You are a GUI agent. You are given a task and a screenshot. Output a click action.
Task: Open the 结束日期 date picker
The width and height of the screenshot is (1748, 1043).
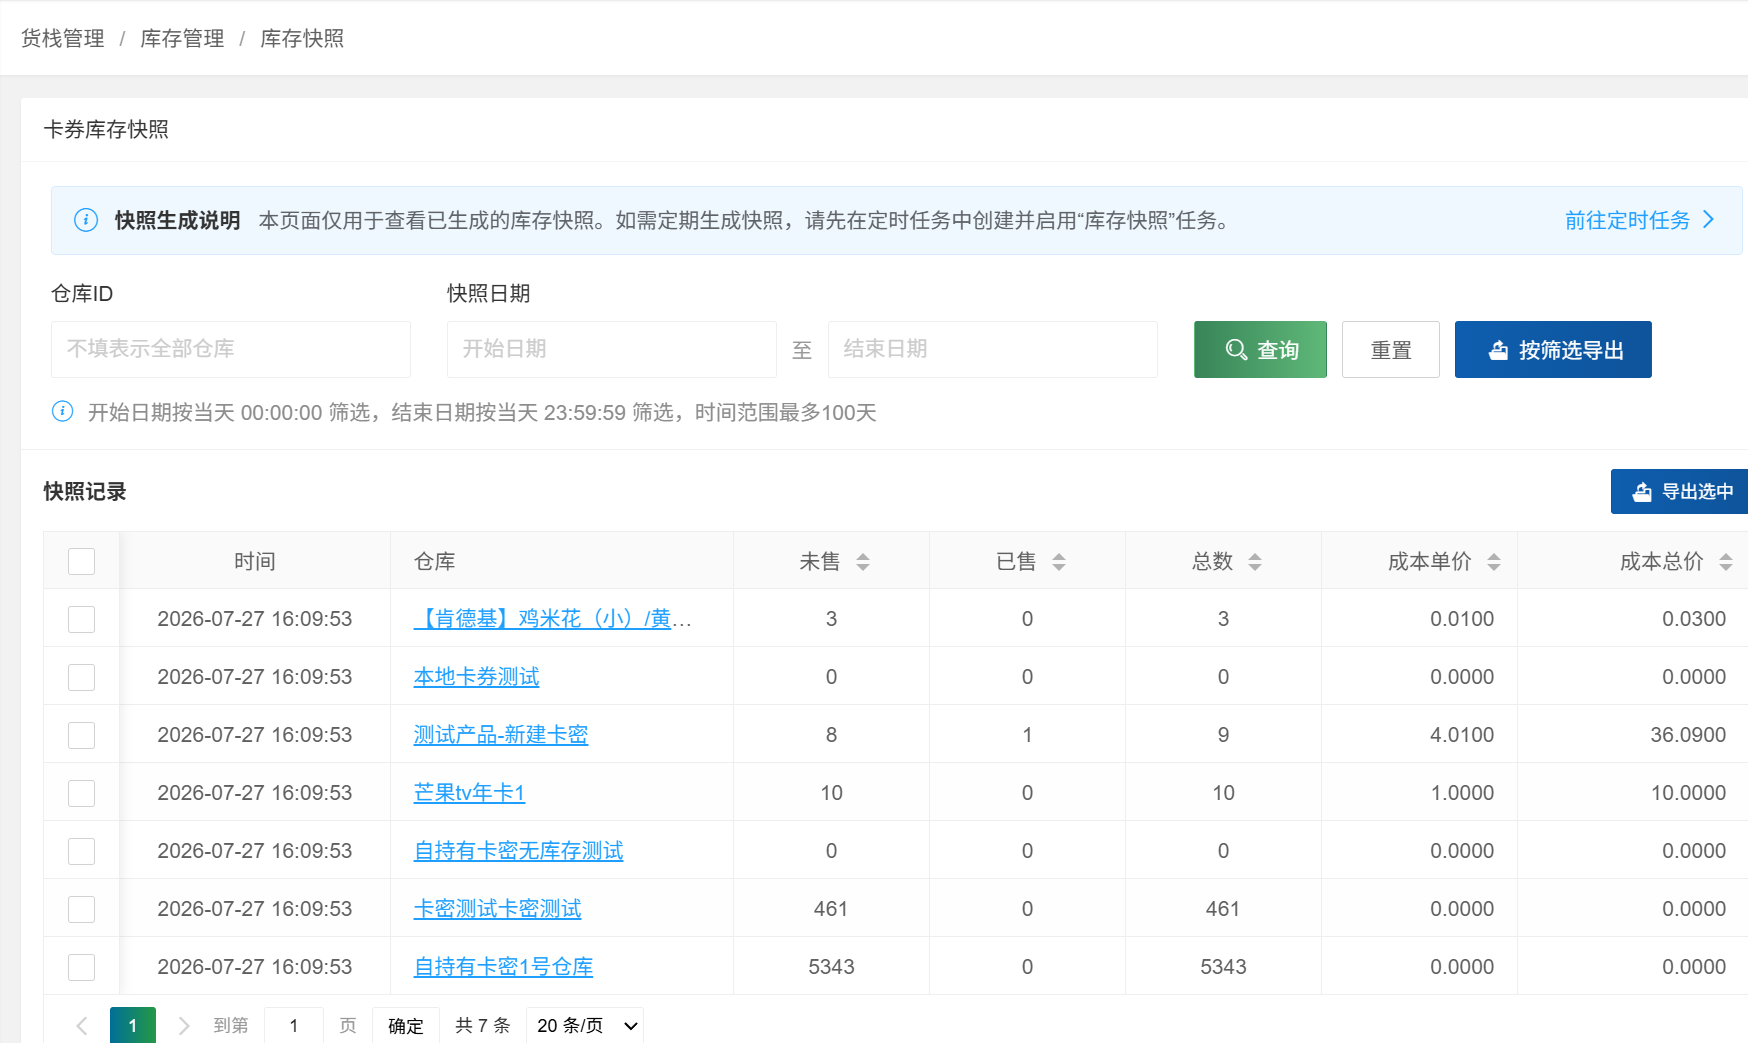[993, 349]
